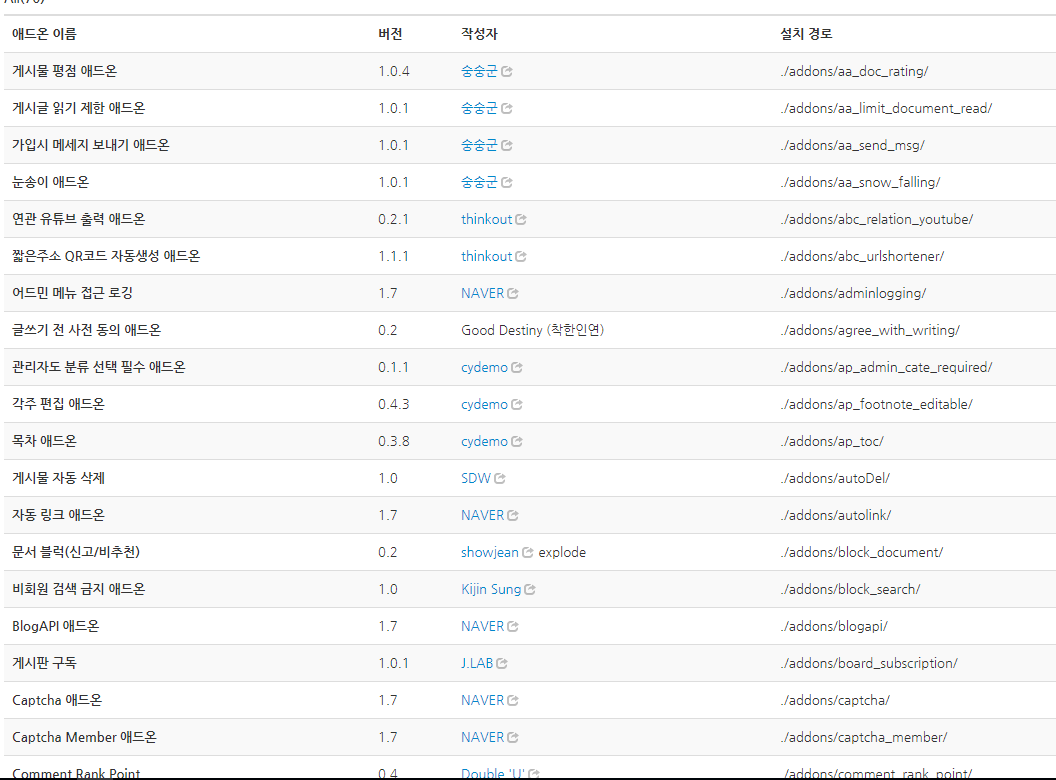Click external-link icon beside NAVER in Captcha Member row

(513, 738)
